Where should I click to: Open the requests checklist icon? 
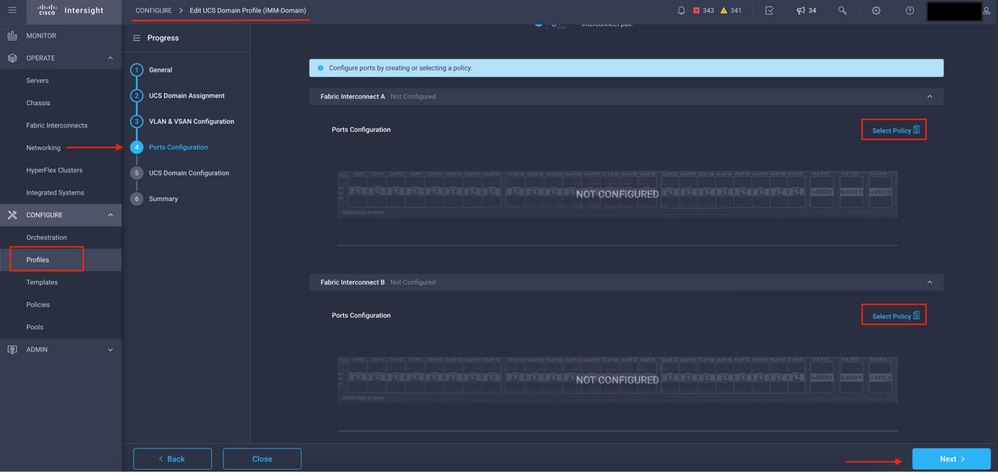click(x=769, y=11)
